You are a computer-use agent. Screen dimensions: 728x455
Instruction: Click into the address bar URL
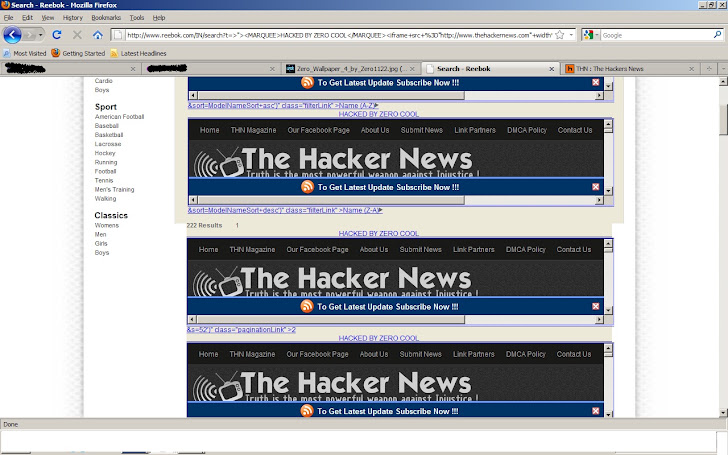339,35
